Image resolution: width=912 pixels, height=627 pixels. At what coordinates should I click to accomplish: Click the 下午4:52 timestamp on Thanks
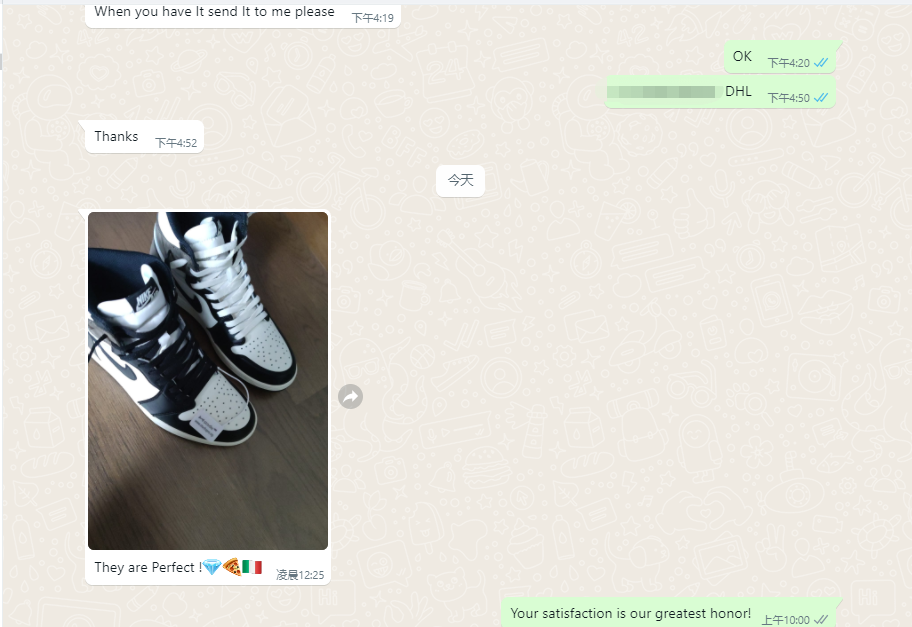pyautogui.click(x=176, y=143)
